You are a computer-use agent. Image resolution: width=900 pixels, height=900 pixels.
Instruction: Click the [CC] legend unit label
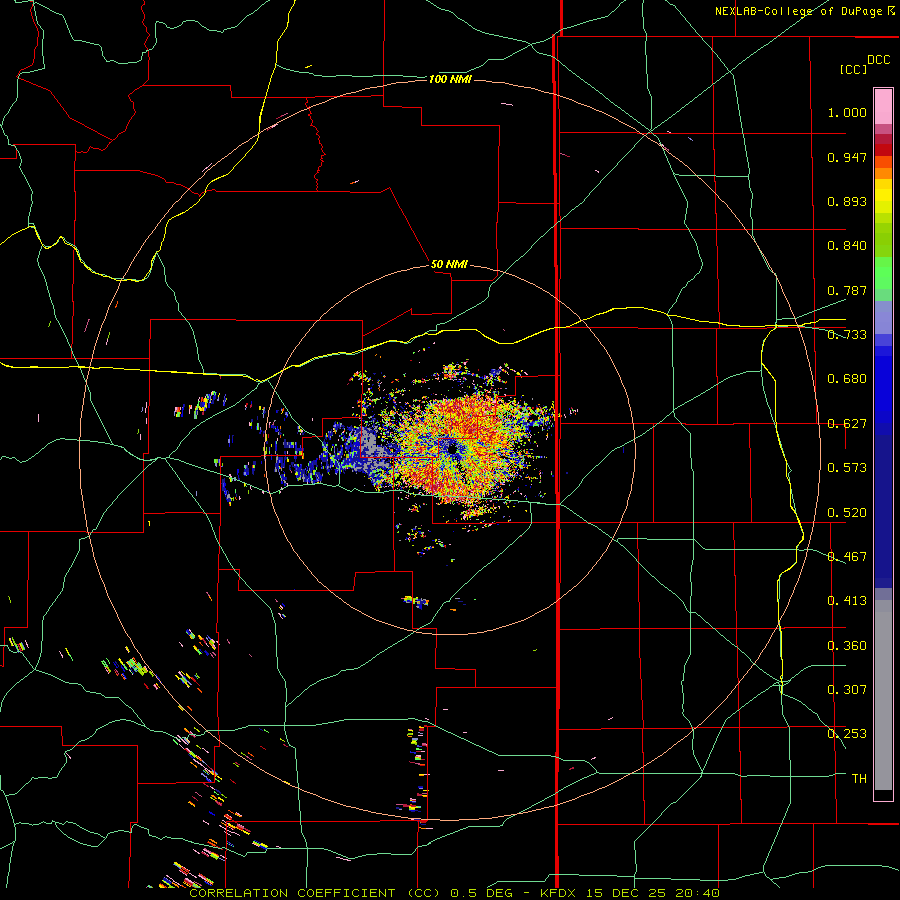coord(853,69)
